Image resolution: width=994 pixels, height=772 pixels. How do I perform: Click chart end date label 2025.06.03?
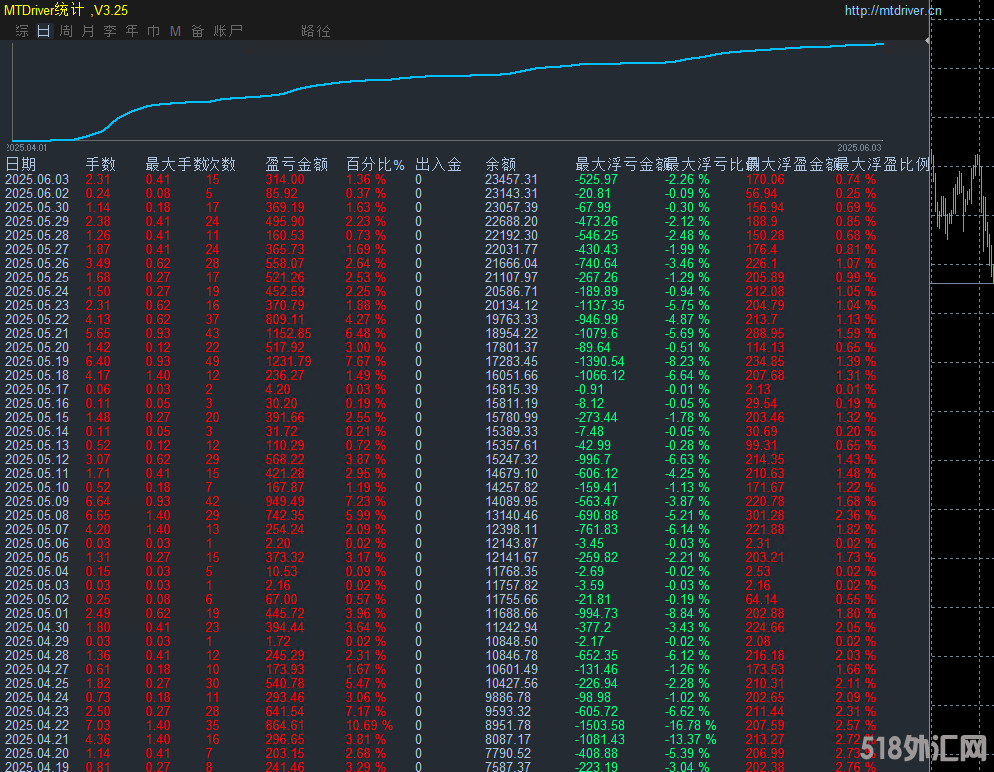tap(859, 148)
